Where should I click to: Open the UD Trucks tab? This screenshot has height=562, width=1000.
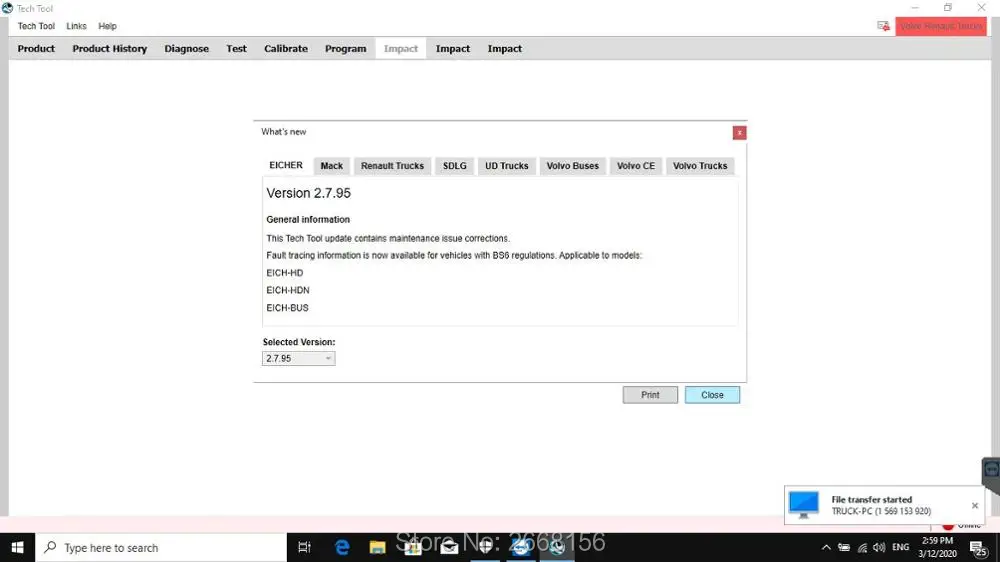pos(506,166)
